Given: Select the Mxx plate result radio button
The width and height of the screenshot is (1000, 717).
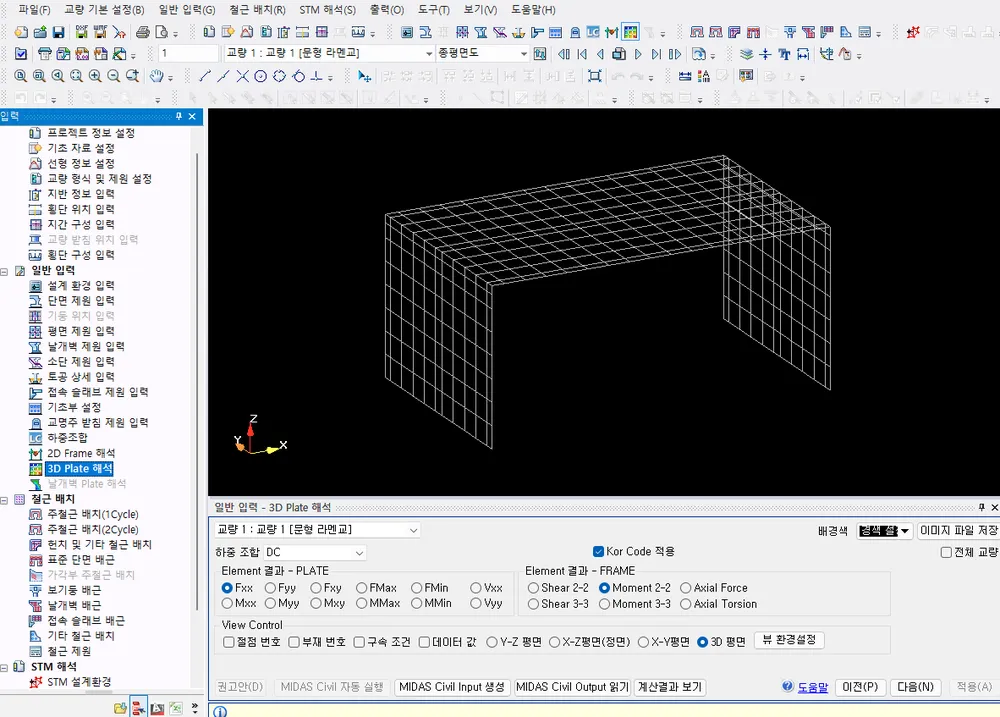Looking at the screenshot, I should point(227,603).
